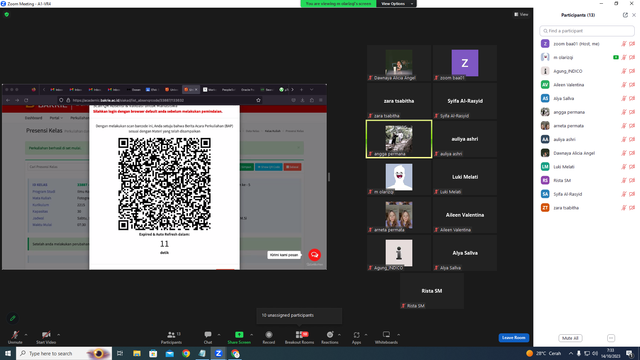Screen dimensions: 640x360
Task: Expand arrow next to Reactions
Action: 340,335
